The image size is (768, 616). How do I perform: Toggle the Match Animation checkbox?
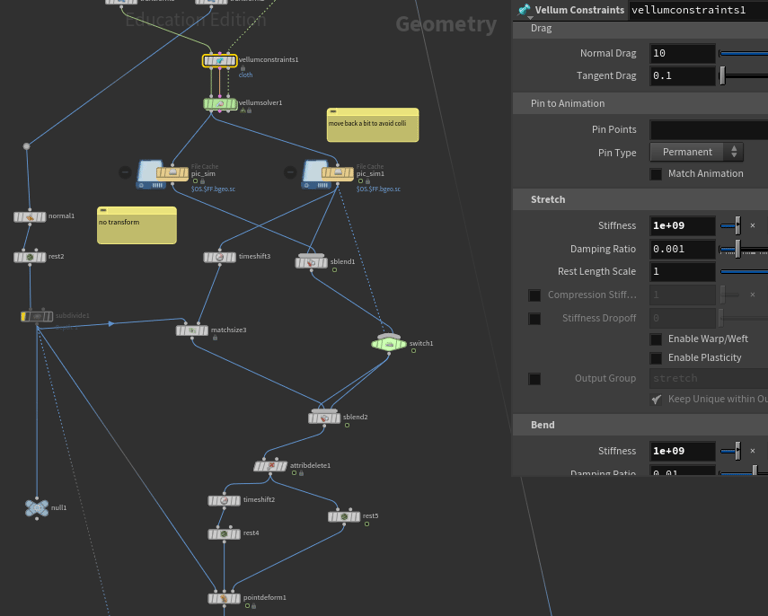[x=656, y=174]
